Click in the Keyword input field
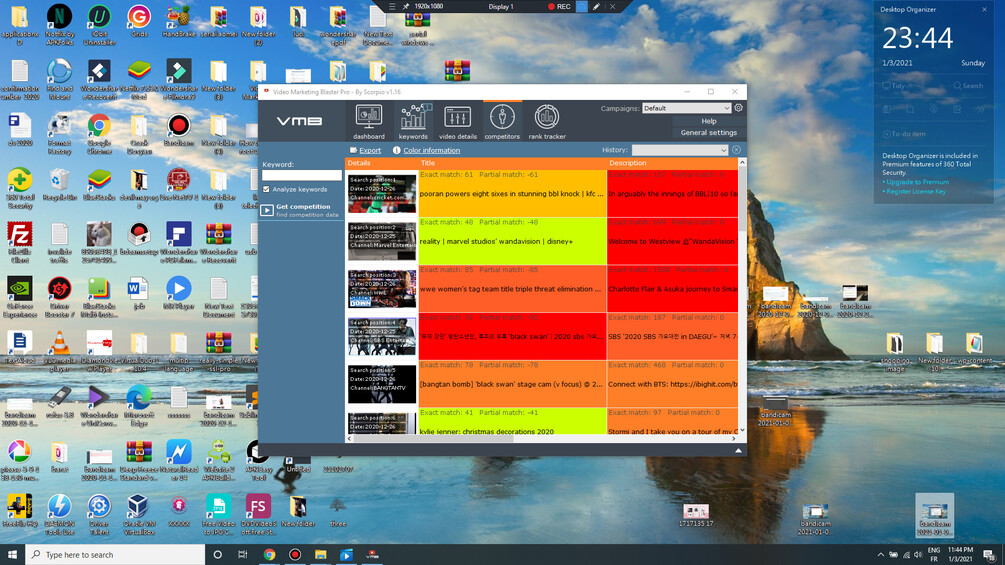 [301, 176]
